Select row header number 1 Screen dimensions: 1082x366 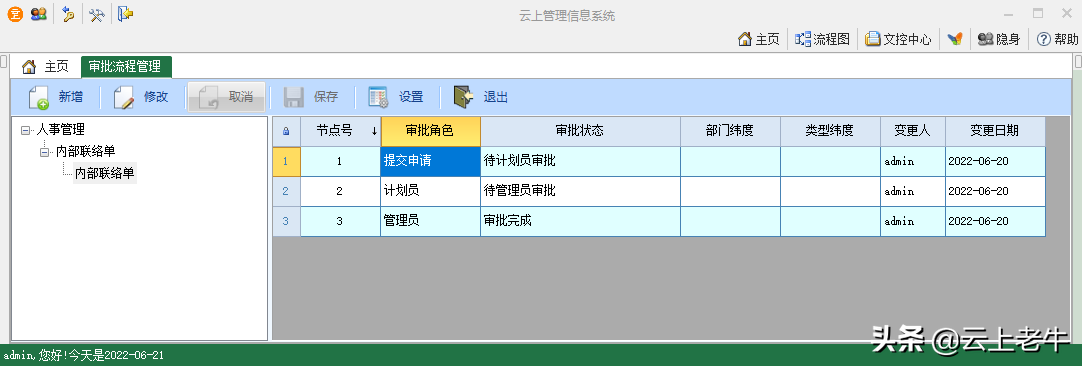click(286, 162)
